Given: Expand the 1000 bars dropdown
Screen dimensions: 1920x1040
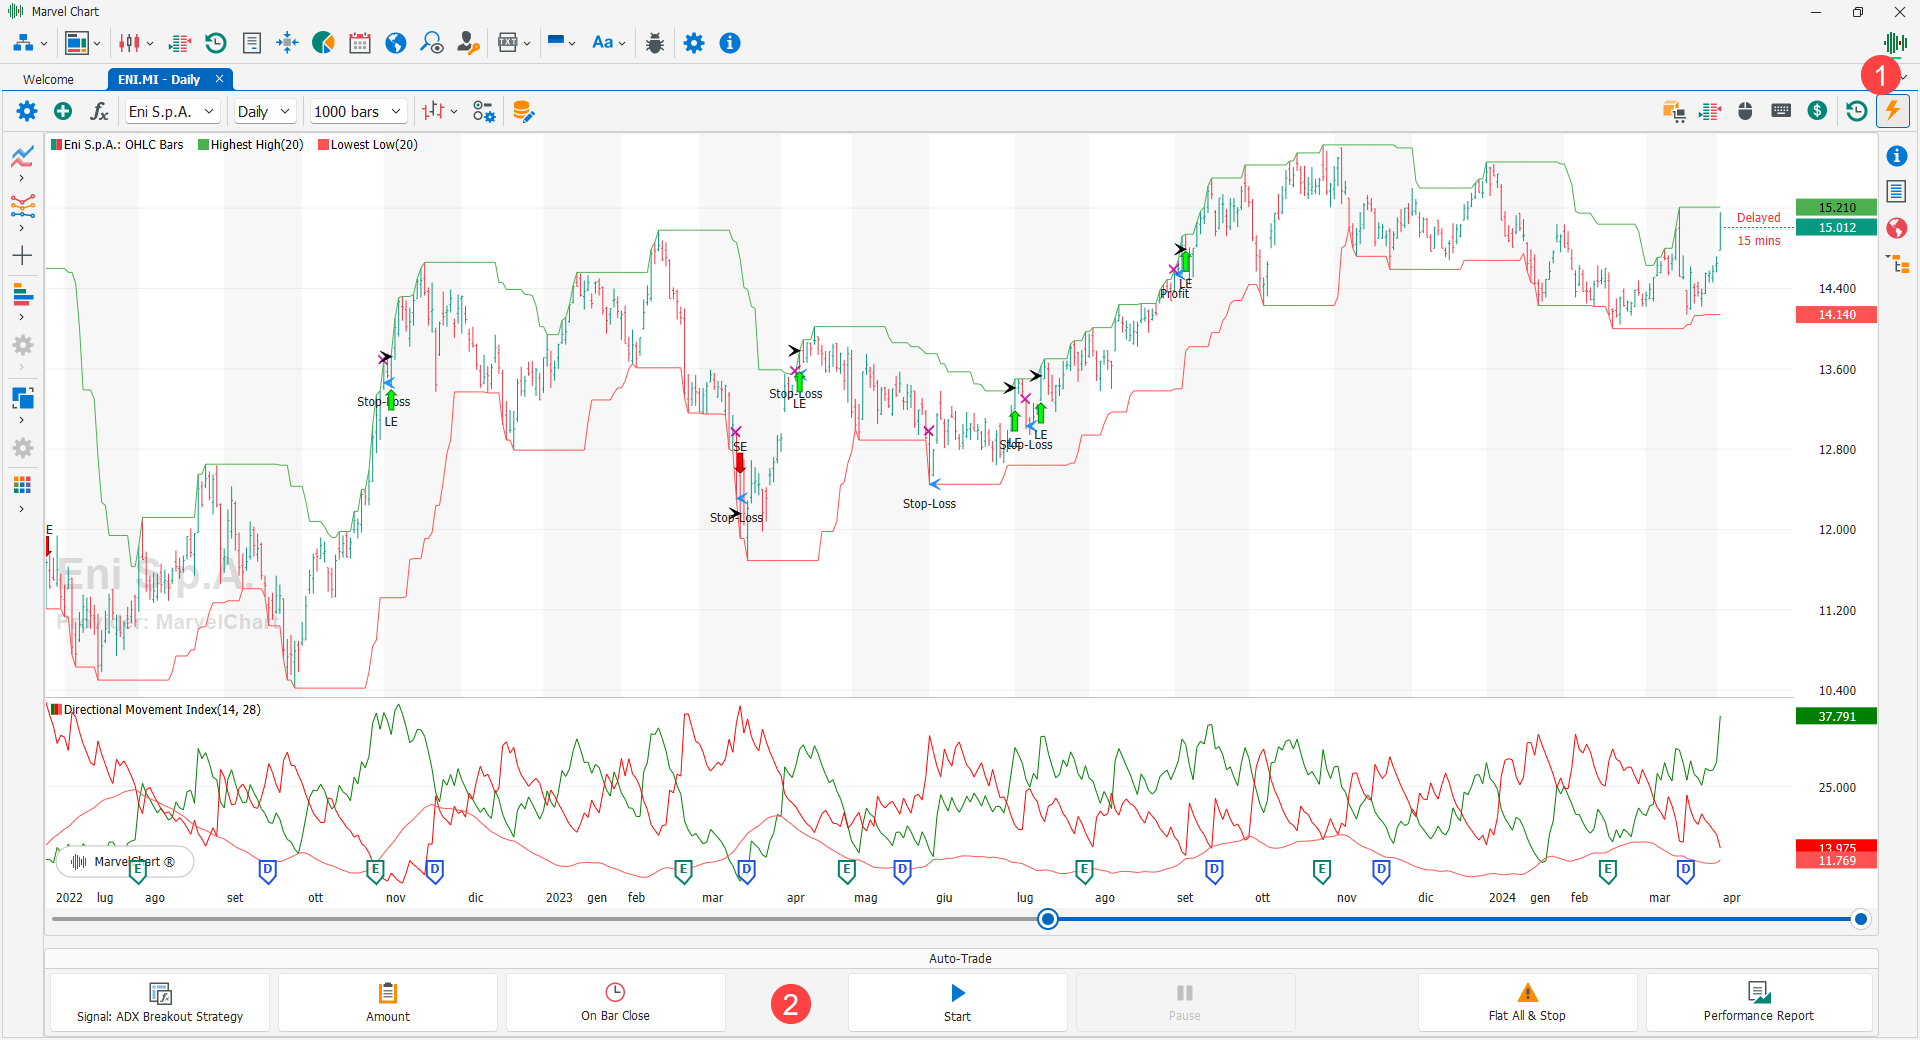Looking at the screenshot, I should 357,111.
